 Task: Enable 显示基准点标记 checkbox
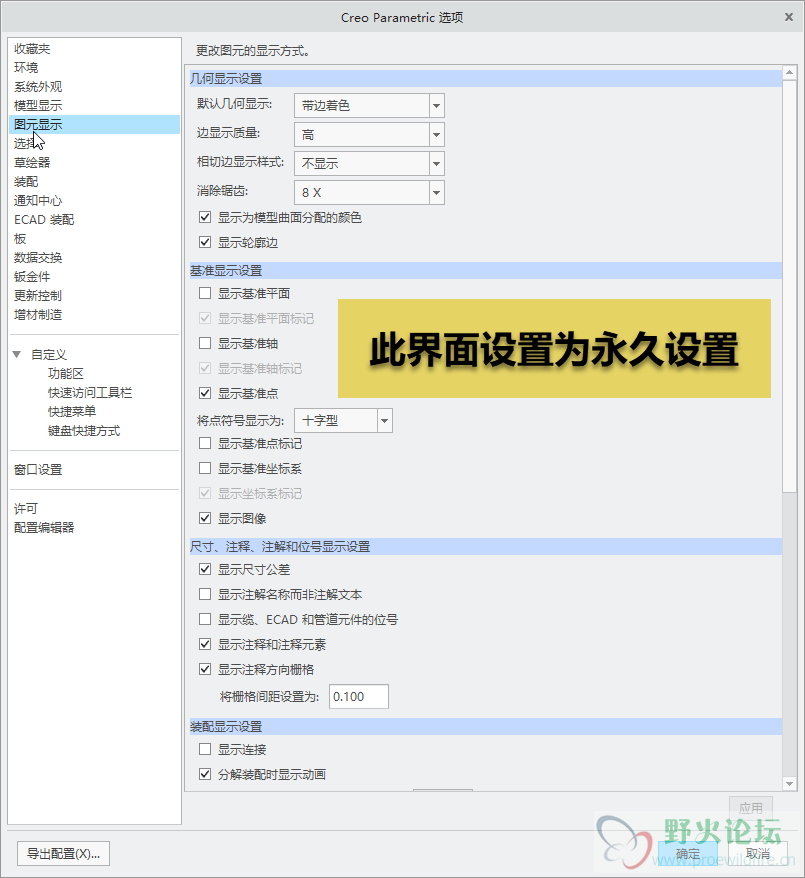point(205,443)
